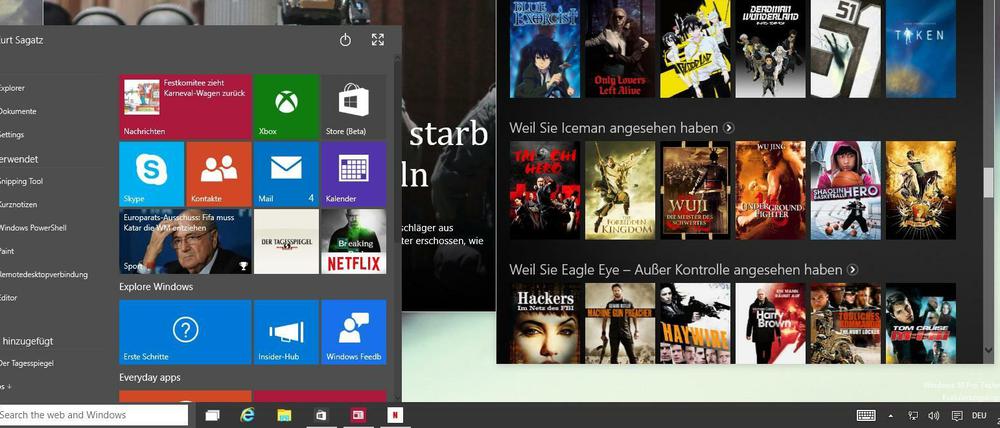The width and height of the screenshot is (1000, 428).
Task: Change the DEU input language
Action: point(979,415)
